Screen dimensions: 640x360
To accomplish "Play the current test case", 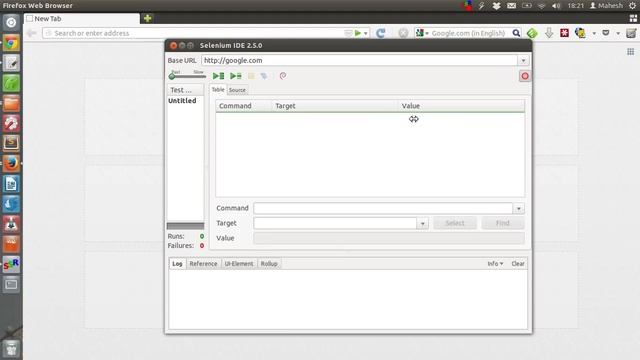I will (236, 76).
